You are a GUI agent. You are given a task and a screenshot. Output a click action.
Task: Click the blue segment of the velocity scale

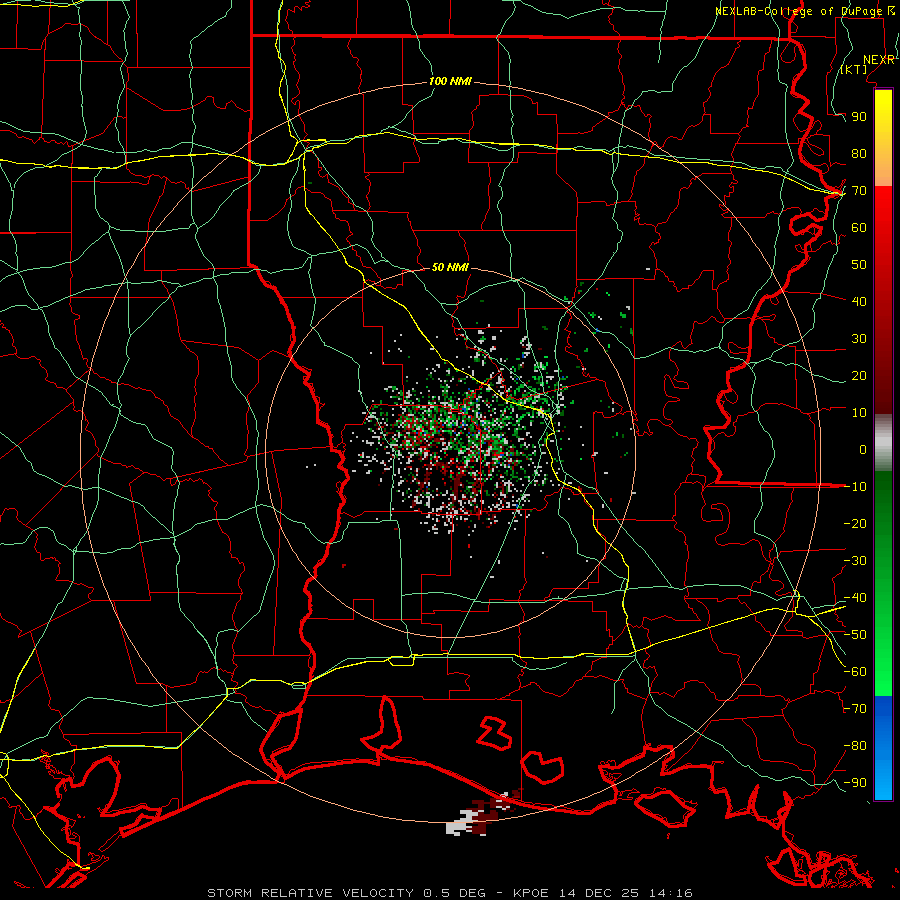point(883,748)
